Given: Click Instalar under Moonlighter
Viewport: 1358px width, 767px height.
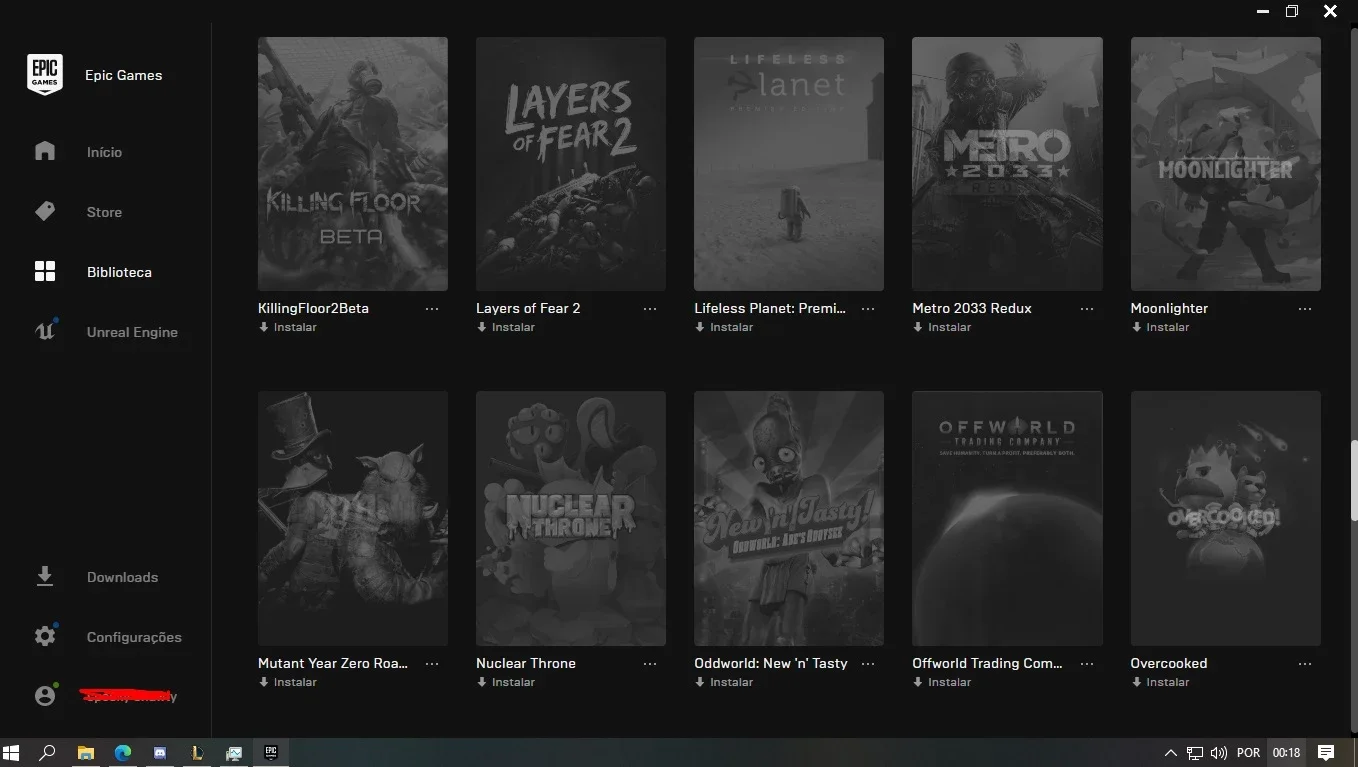Looking at the screenshot, I should click(1160, 327).
